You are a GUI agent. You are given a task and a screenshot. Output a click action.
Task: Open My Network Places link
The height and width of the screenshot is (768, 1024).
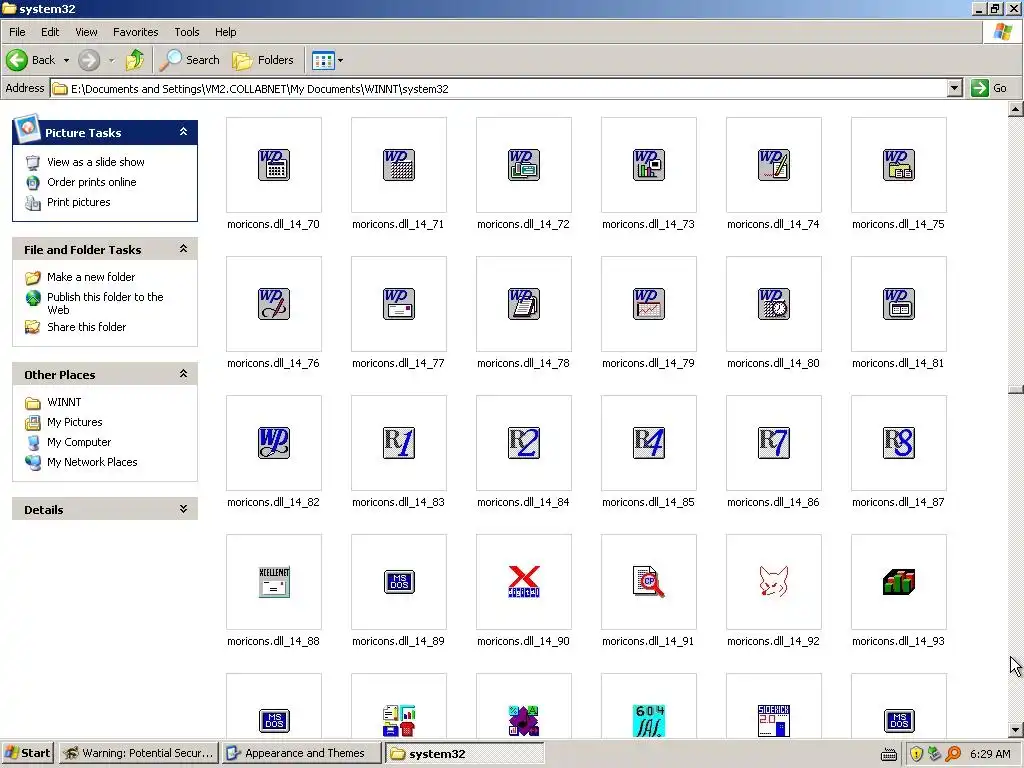pyautogui.click(x=92, y=462)
